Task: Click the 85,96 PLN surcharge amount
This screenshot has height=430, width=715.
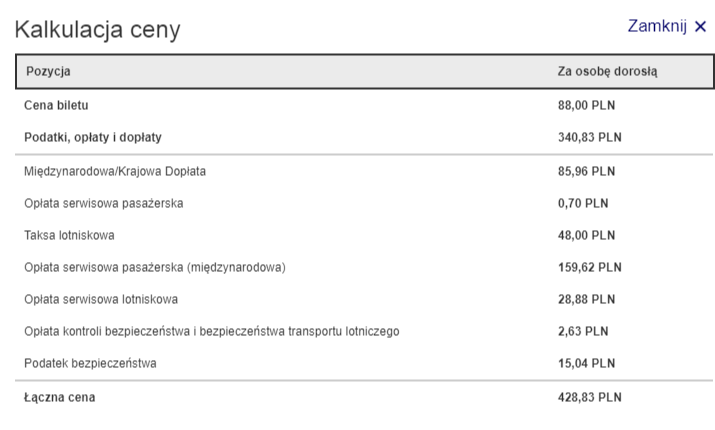Action: [586, 171]
